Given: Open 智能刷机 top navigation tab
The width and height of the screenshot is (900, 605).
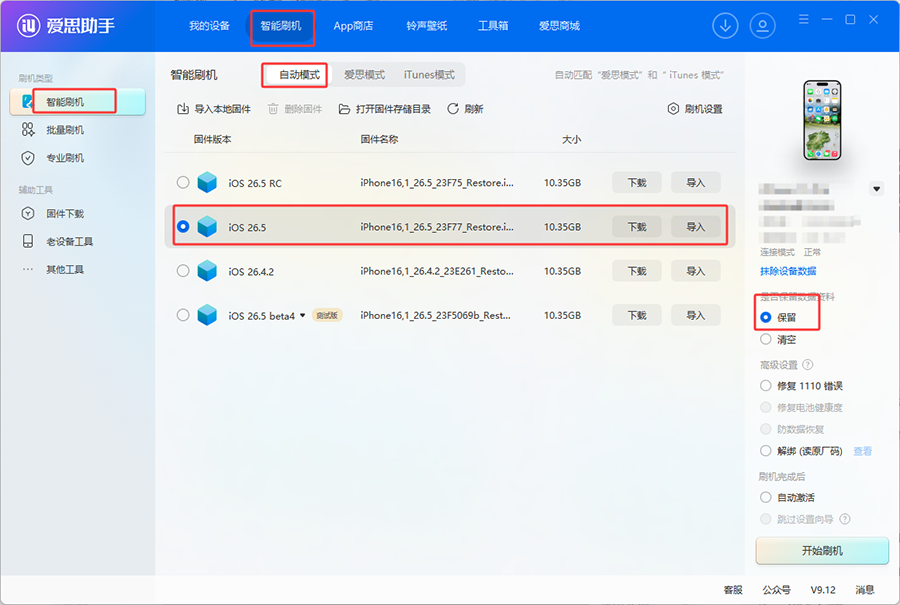Looking at the screenshot, I should tap(281, 26).
